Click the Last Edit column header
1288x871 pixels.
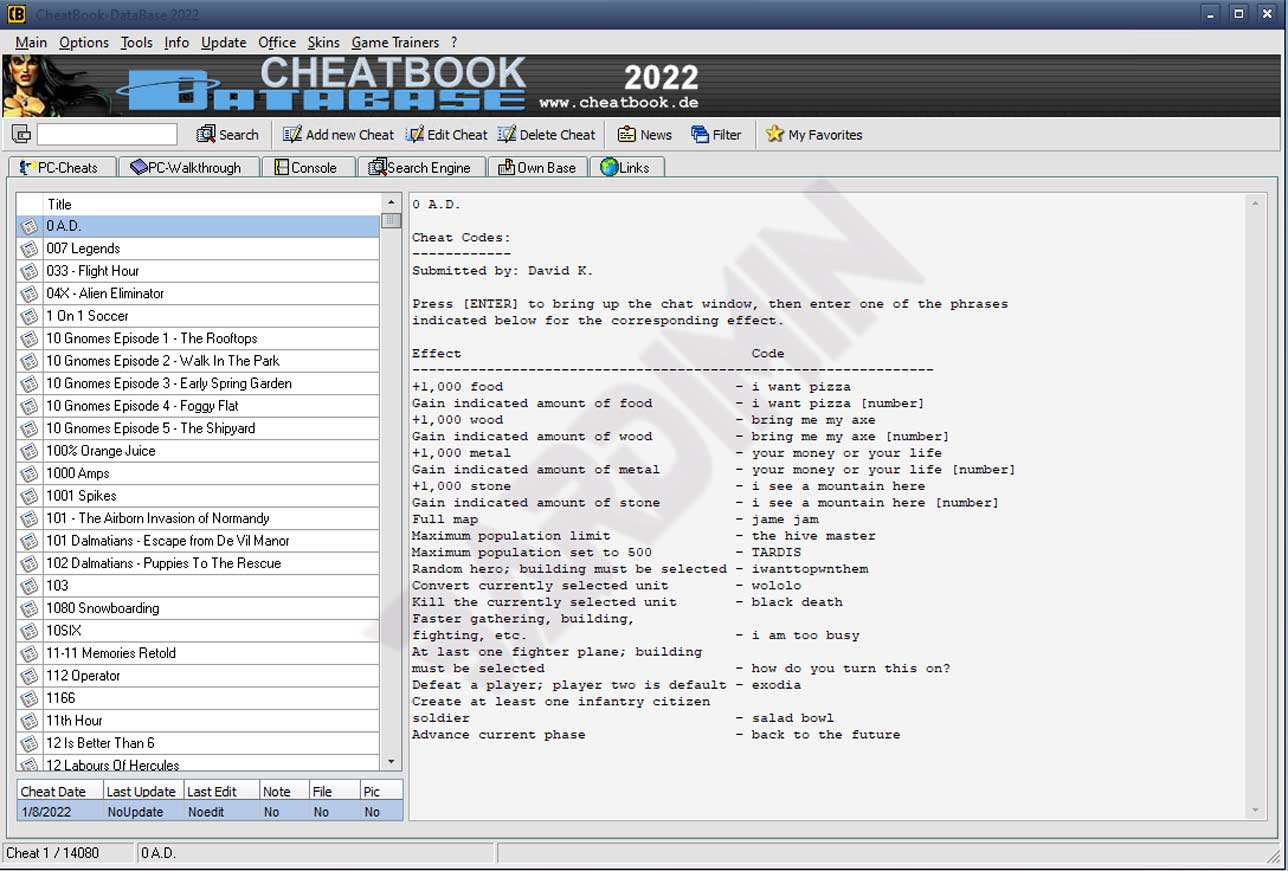(221, 791)
